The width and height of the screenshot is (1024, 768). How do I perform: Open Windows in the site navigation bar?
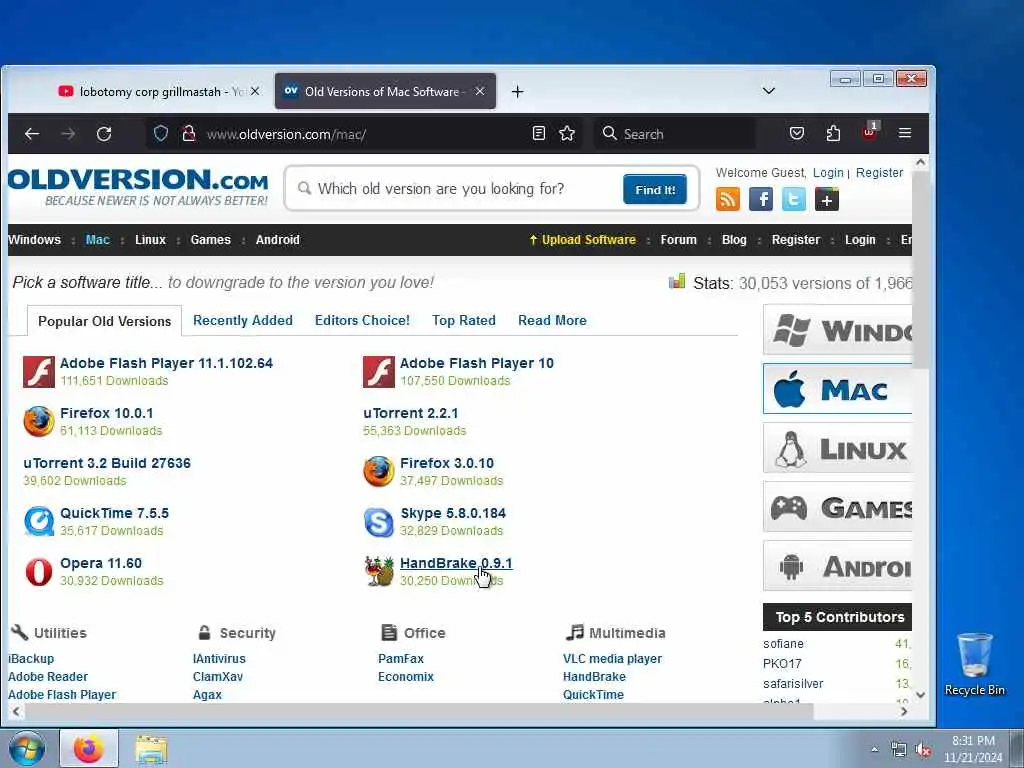pyautogui.click(x=35, y=240)
